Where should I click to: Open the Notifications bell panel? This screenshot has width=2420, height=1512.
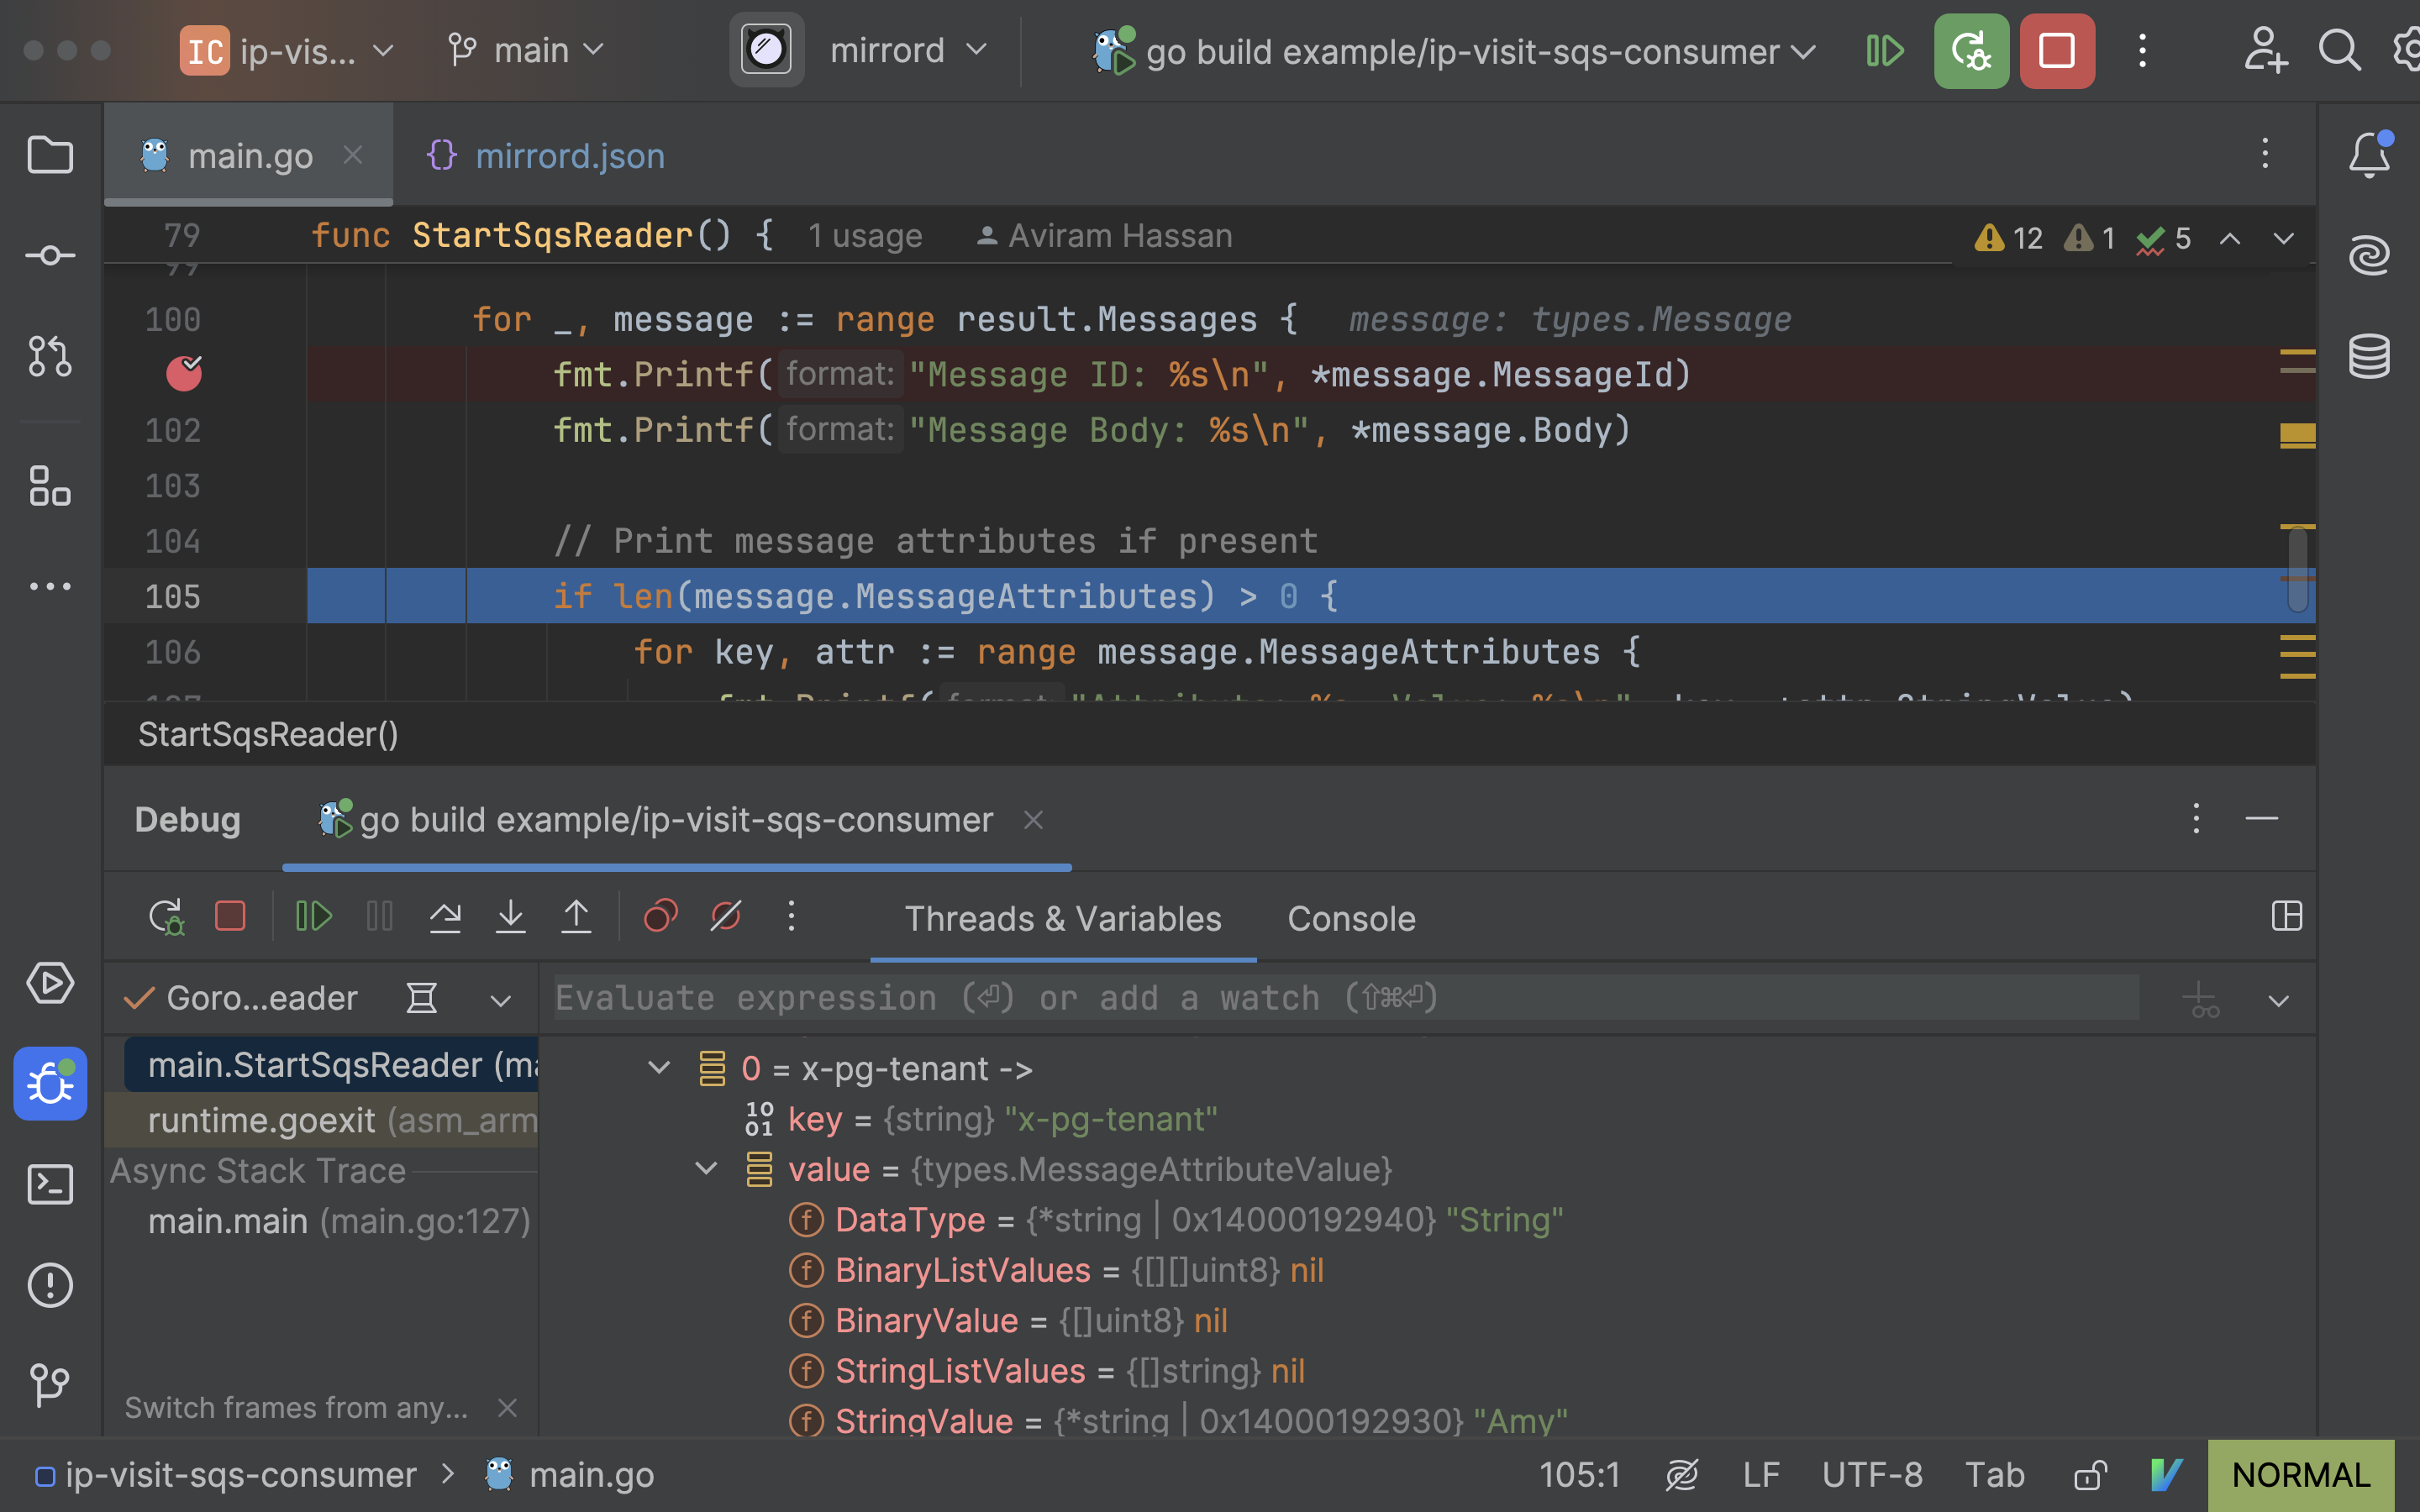(2369, 156)
